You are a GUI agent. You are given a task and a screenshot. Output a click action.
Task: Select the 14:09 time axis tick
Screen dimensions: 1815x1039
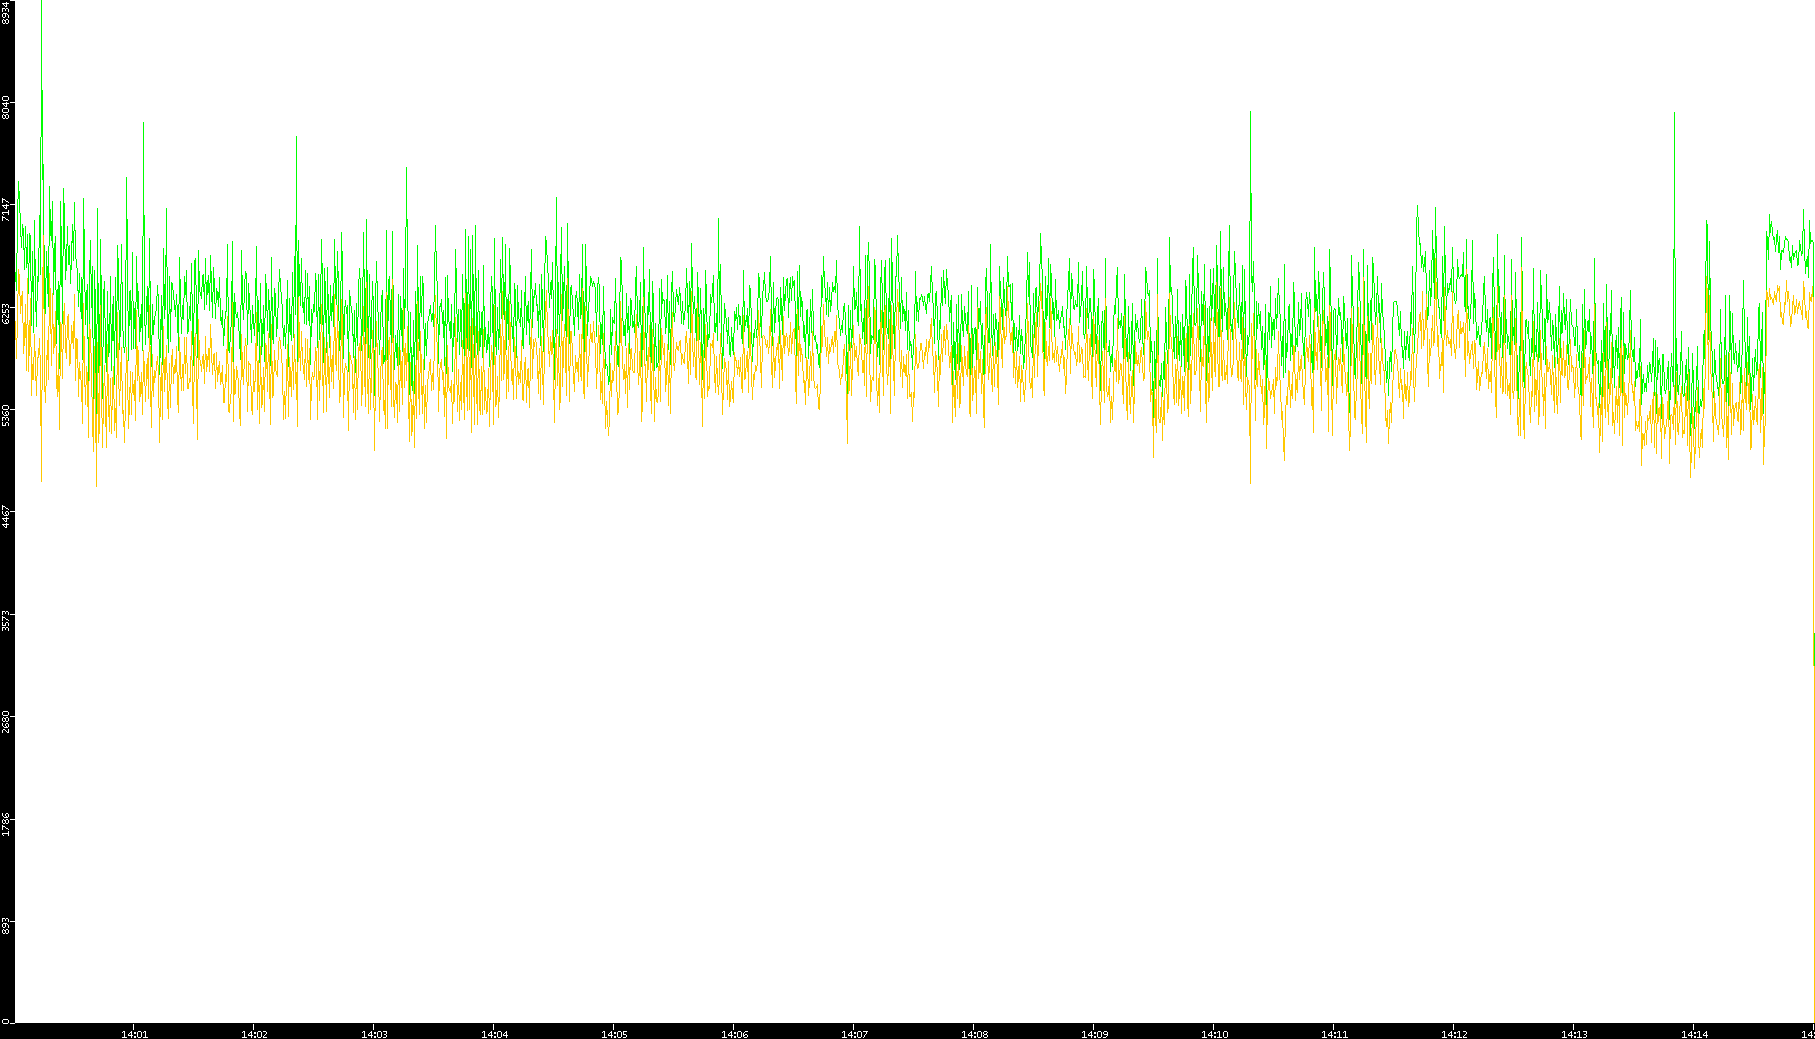pyautogui.click(x=1094, y=1034)
